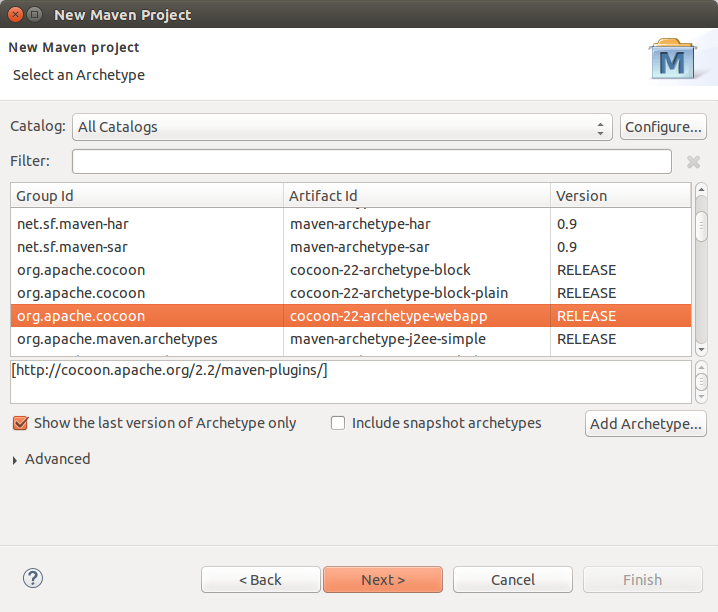The image size is (718, 612).
Task: Click the help question mark icon
Action: [x=33, y=579]
